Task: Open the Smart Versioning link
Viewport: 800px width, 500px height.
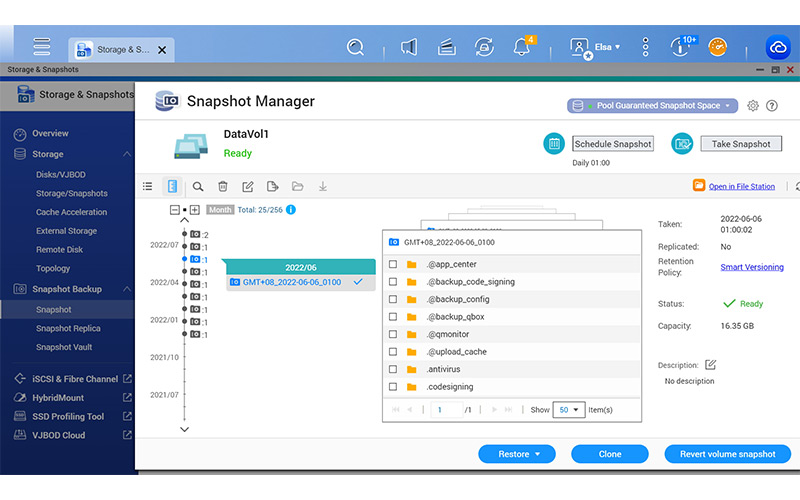Action: click(752, 267)
